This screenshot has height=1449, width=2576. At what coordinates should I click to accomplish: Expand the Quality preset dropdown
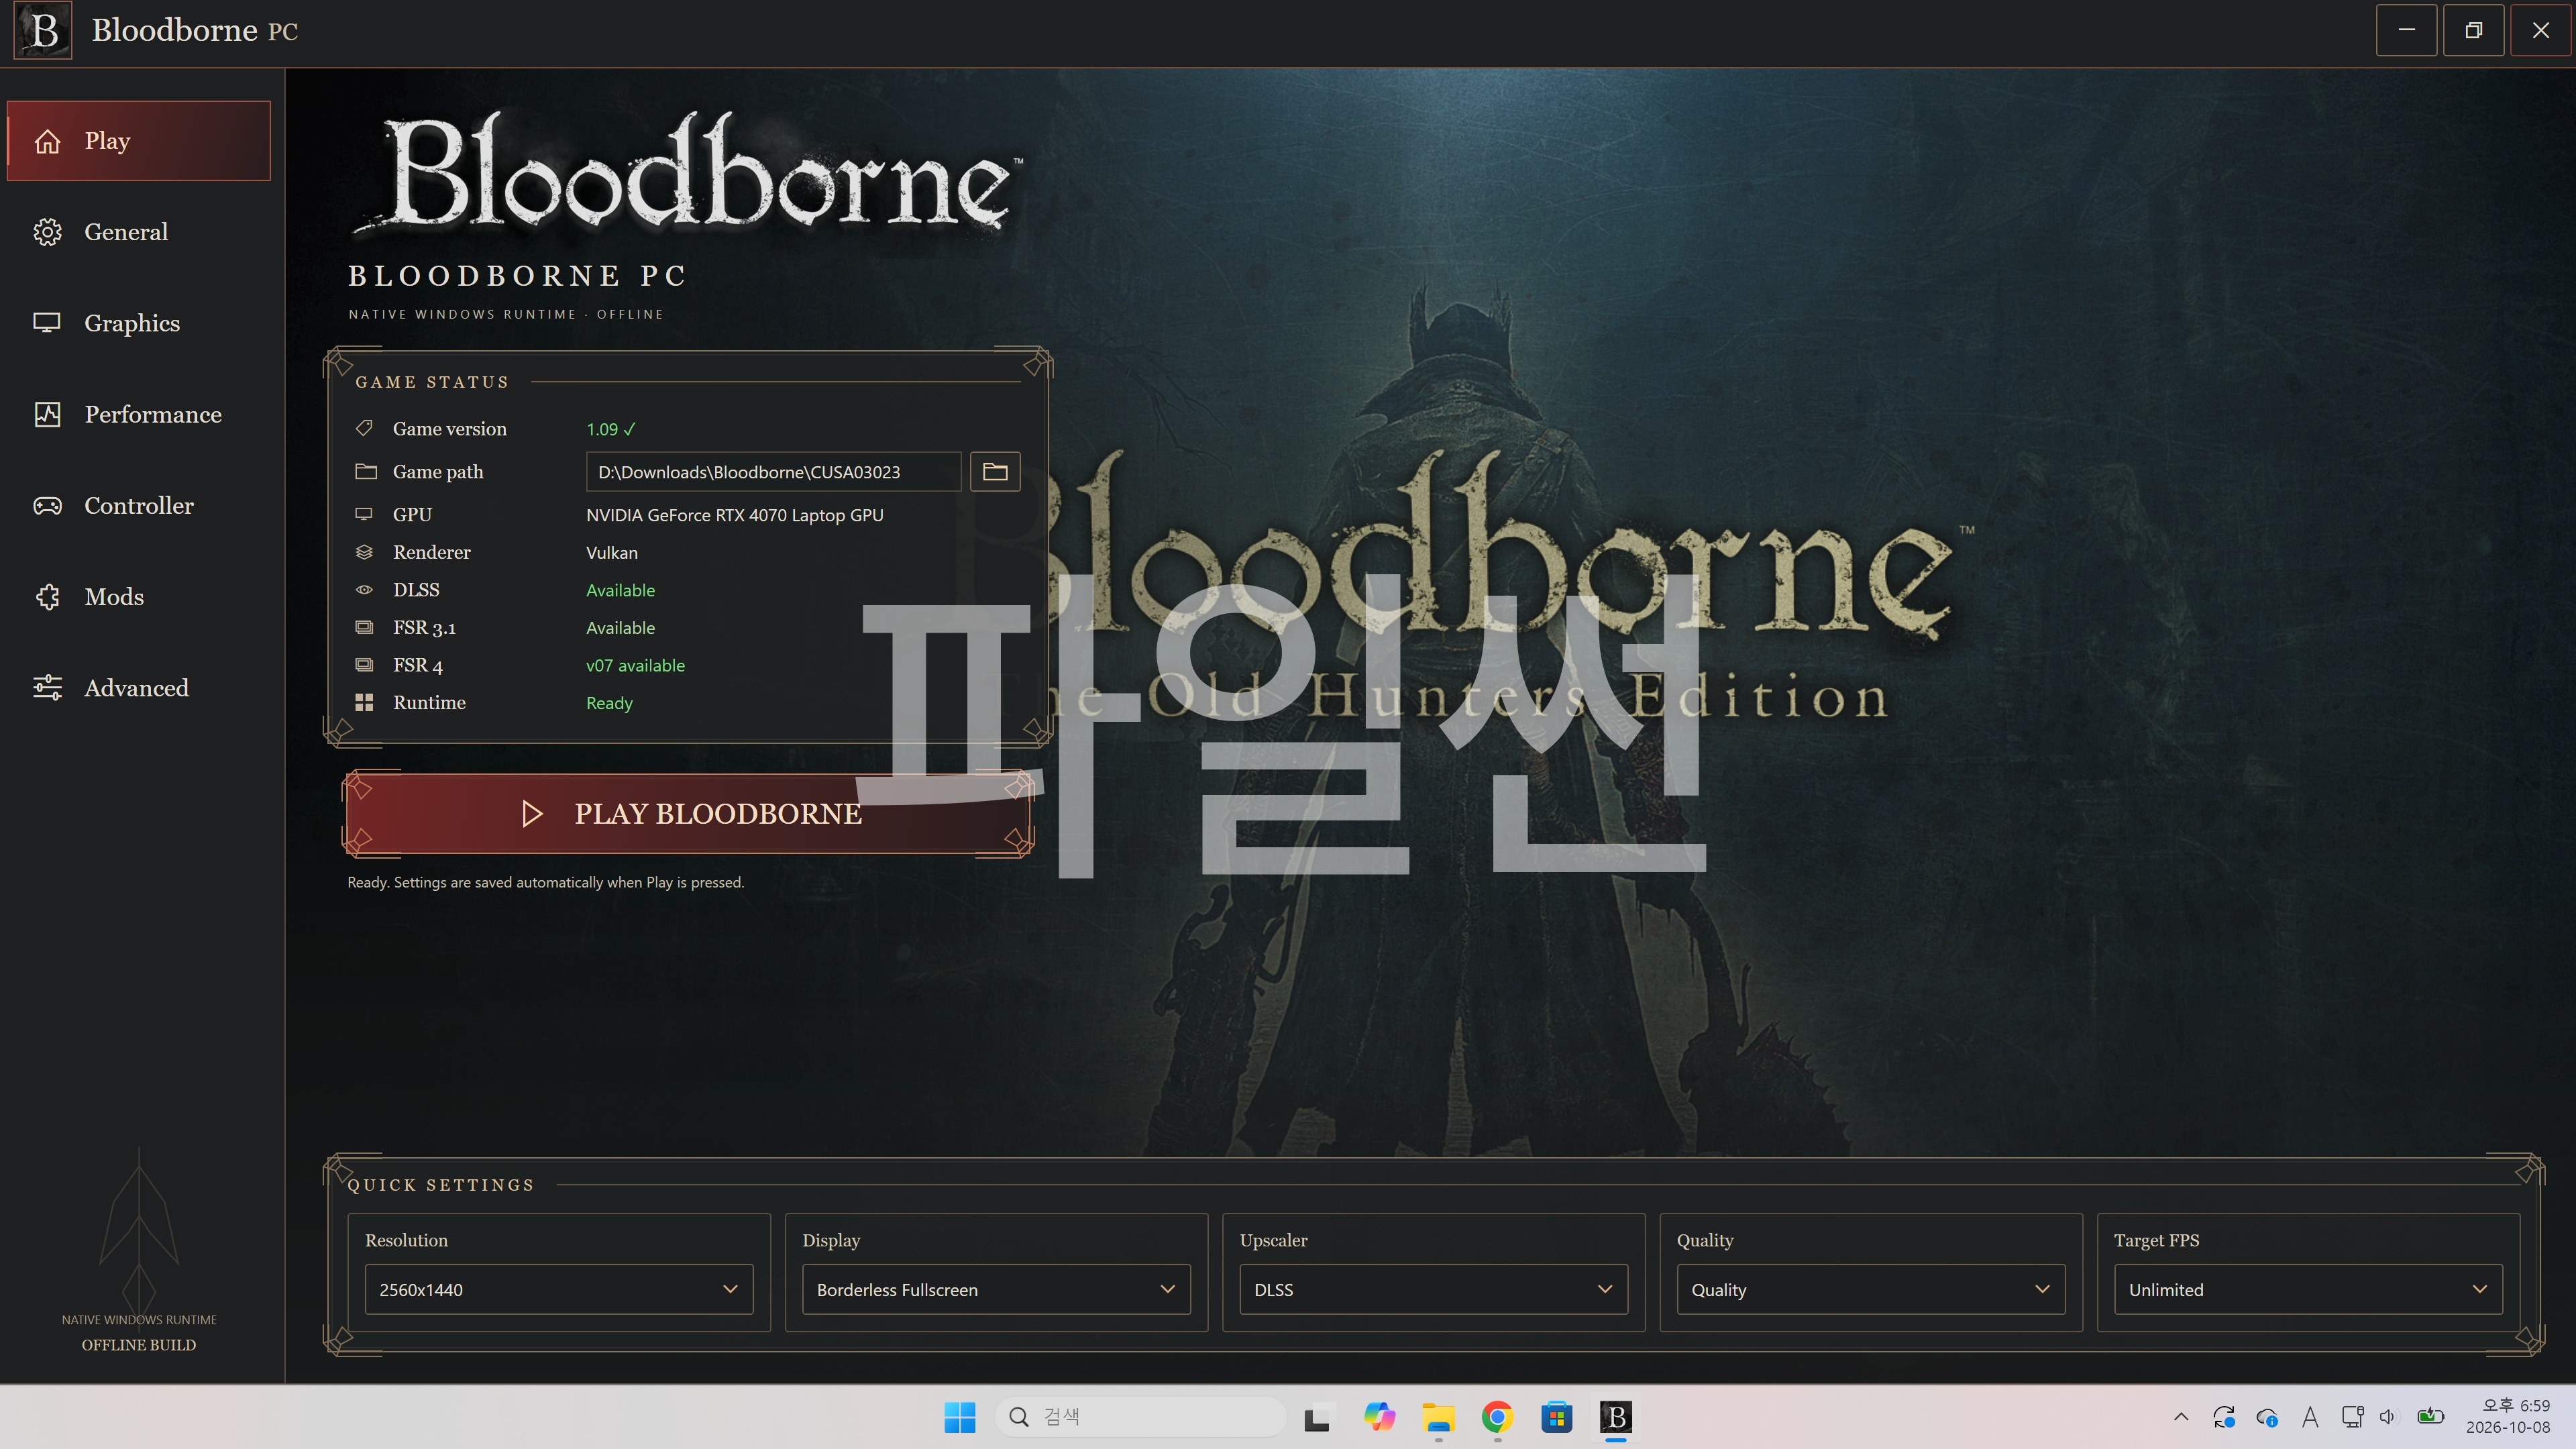coord(1871,1289)
